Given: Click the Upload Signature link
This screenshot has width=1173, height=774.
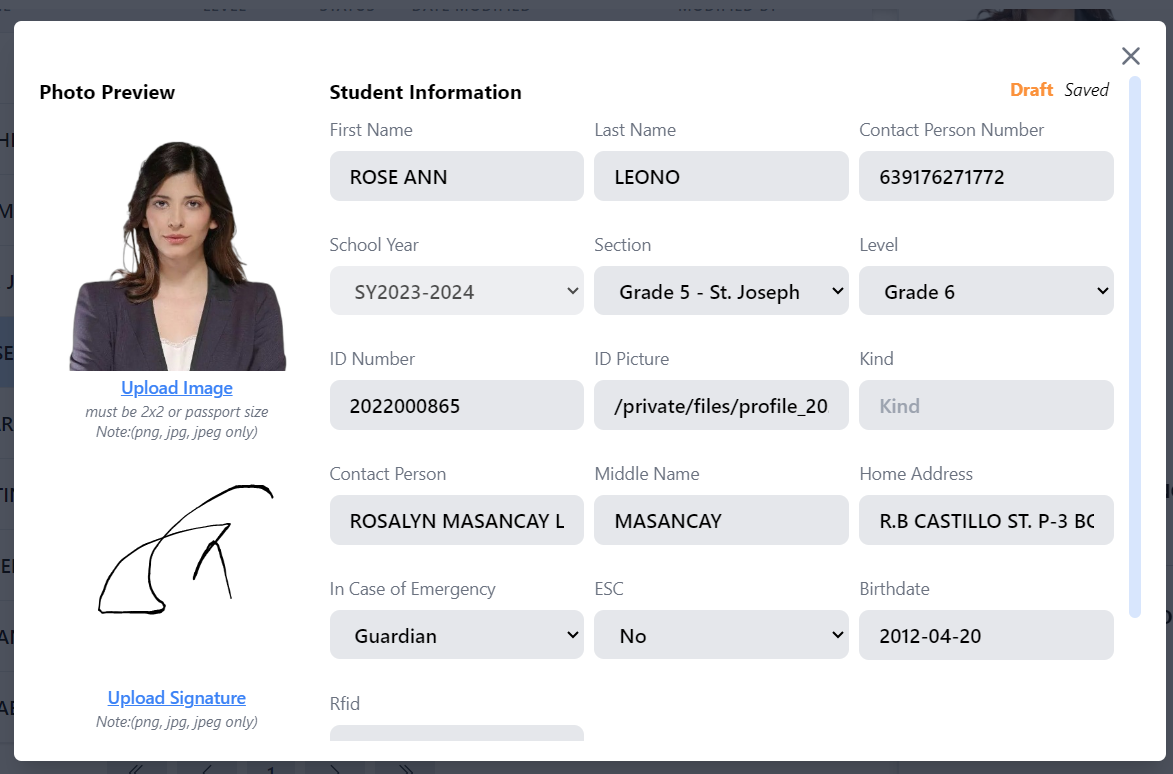Looking at the screenshot, I should tap(177, 698).
